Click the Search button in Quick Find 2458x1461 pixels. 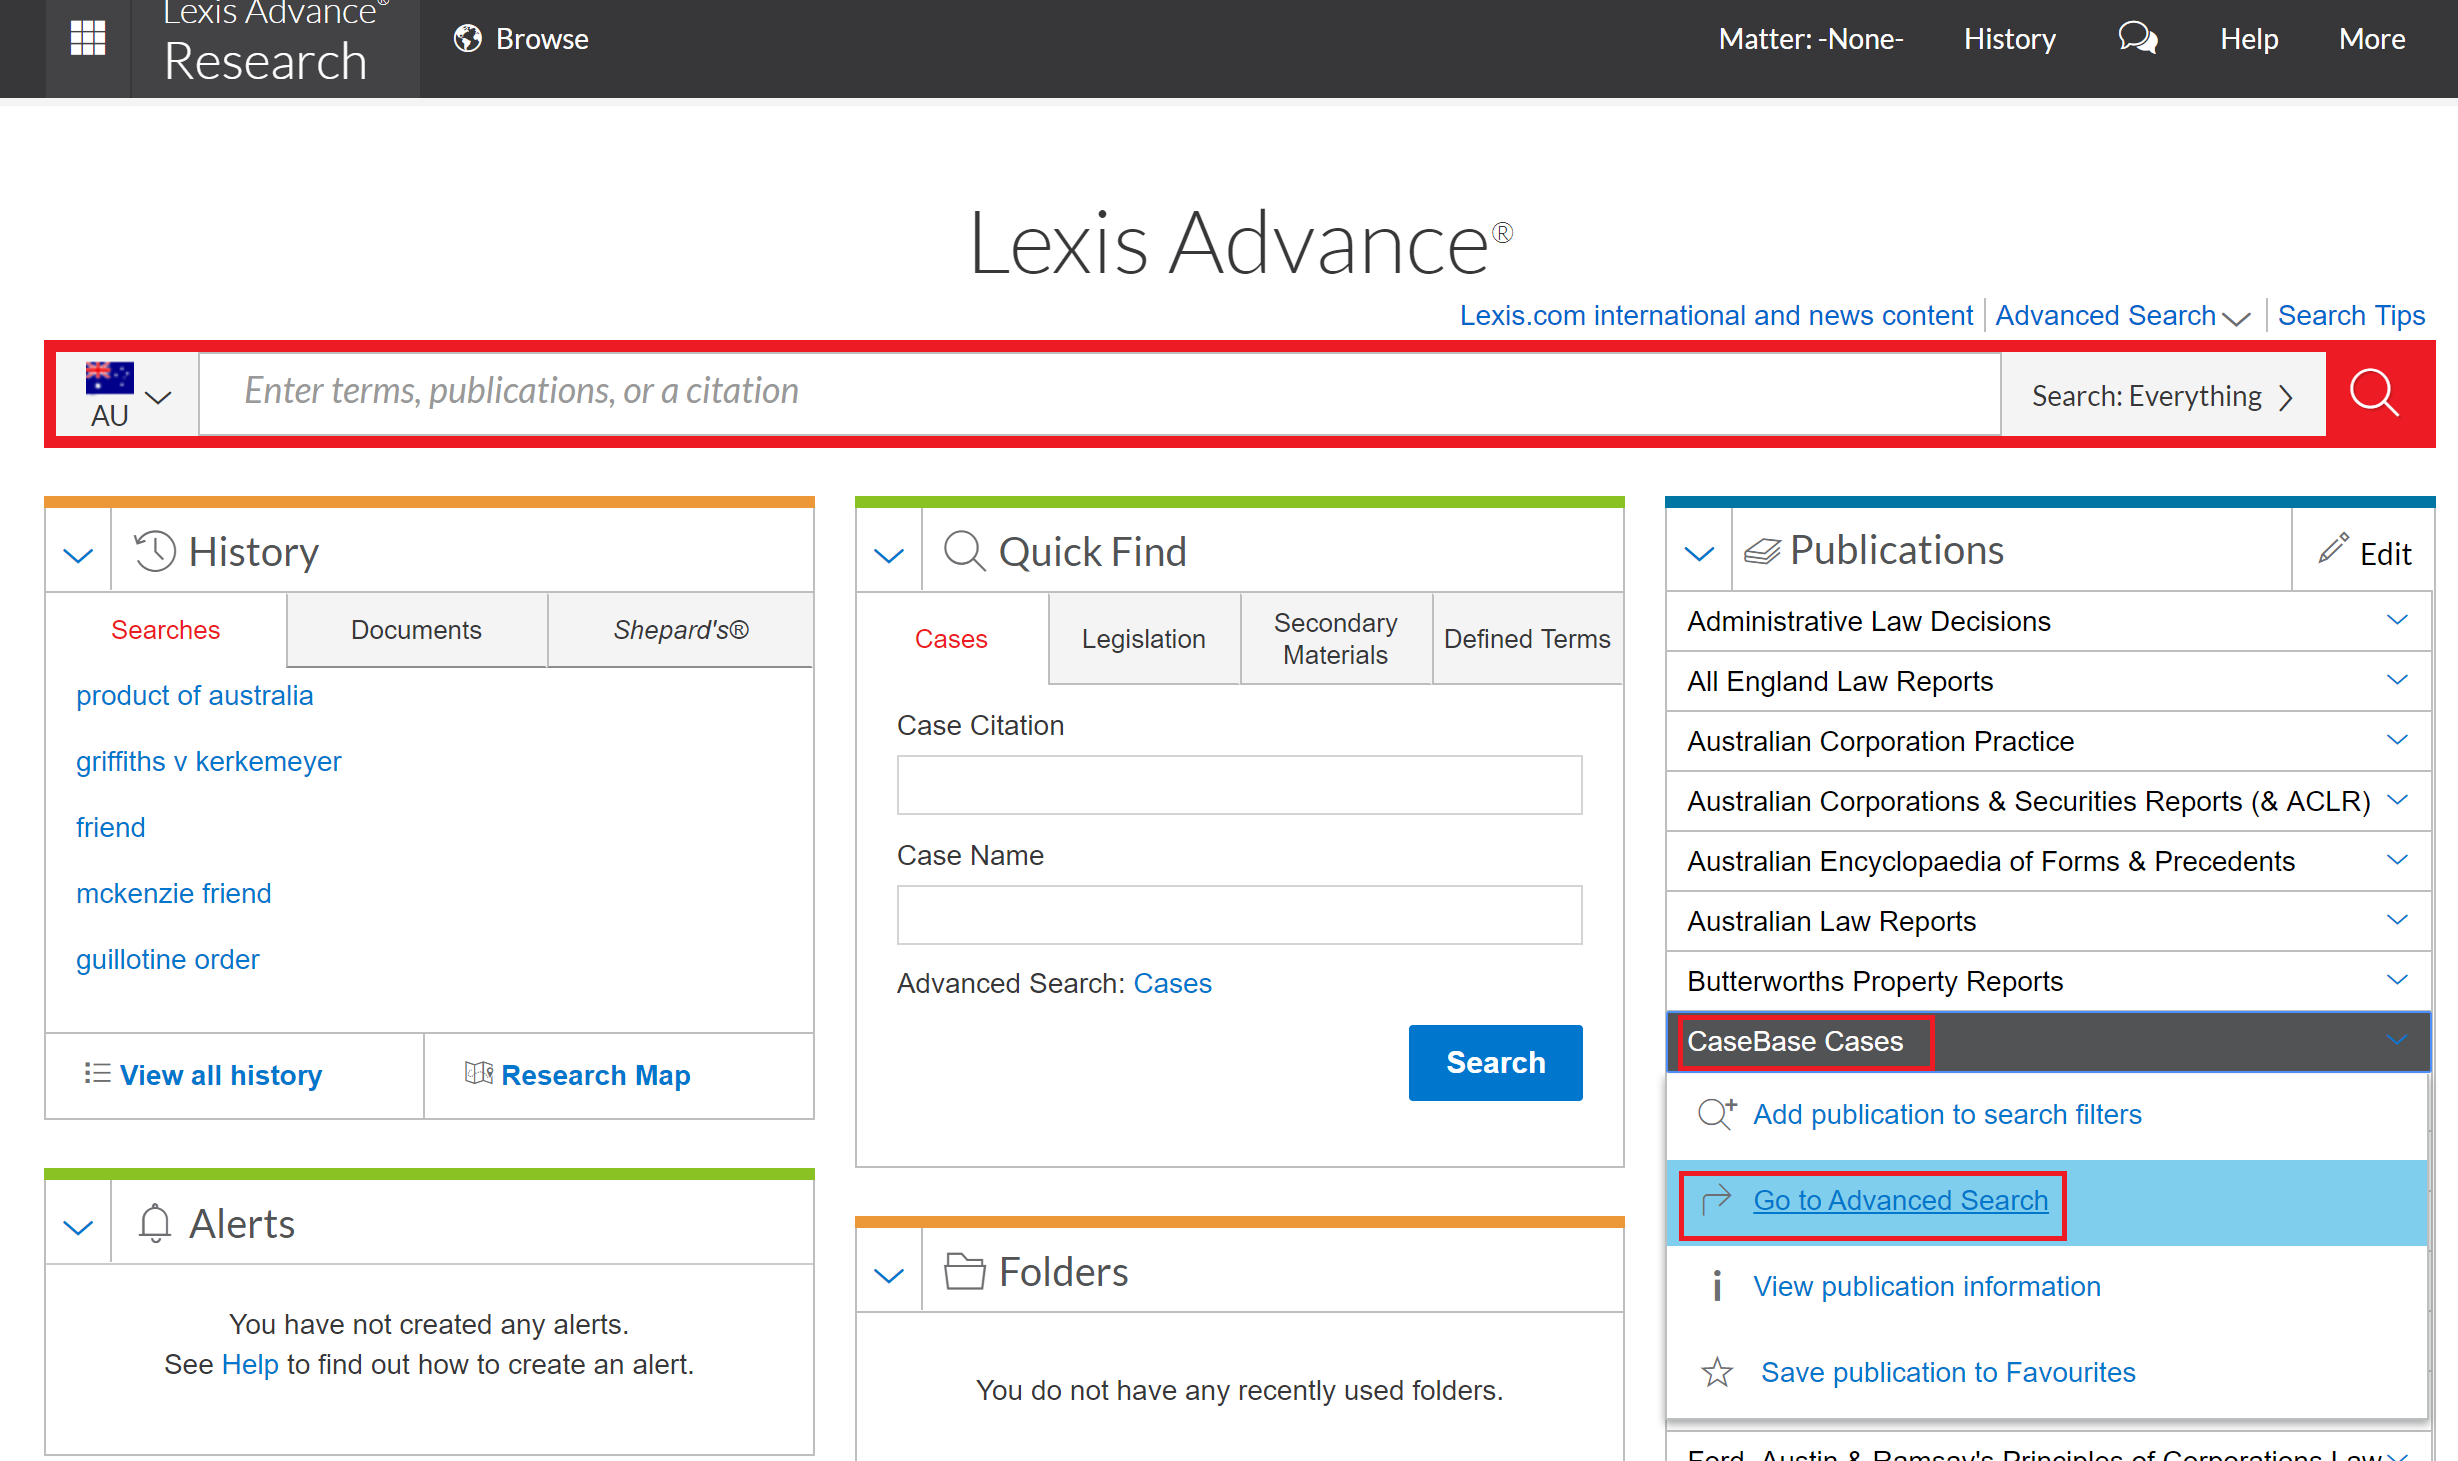tap(1494, 1062)
